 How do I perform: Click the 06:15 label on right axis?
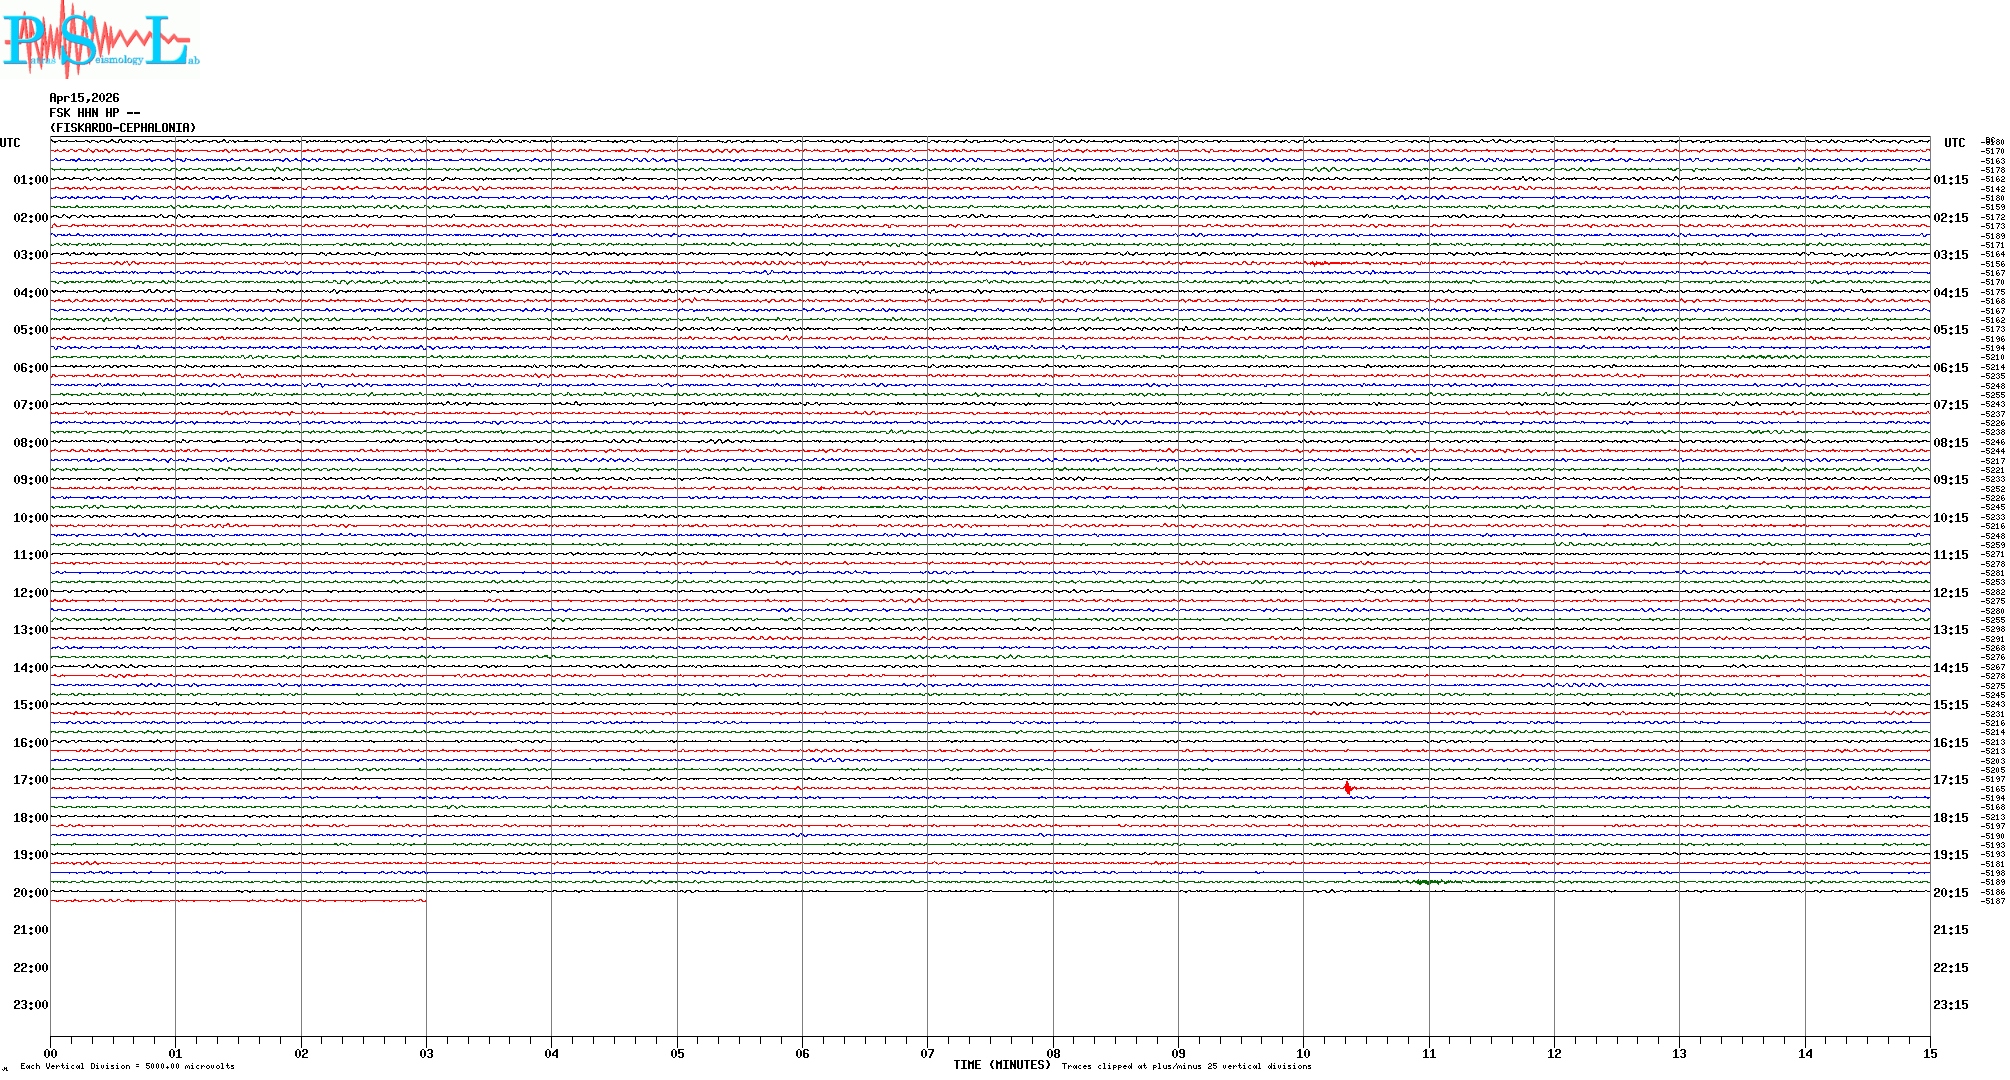click(x=1950, y=368)
